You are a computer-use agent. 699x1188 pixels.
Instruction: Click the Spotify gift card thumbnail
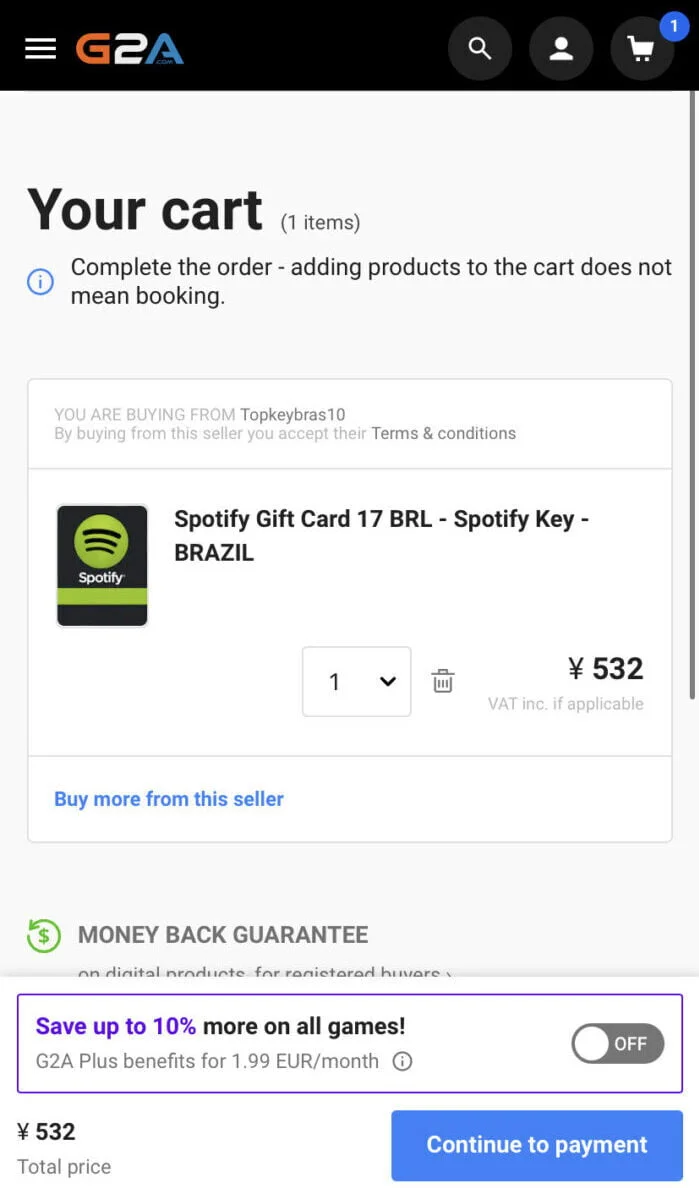pyautogui.click(x=102, y=566)
